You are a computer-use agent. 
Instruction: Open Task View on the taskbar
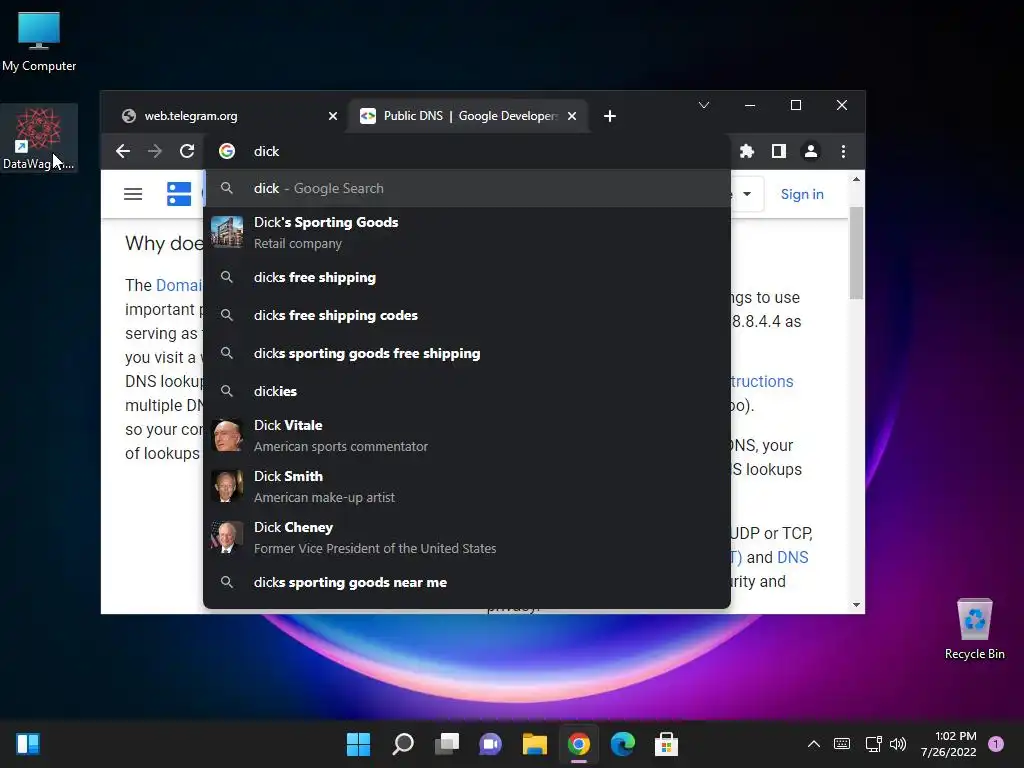click(x=447, y=744)
